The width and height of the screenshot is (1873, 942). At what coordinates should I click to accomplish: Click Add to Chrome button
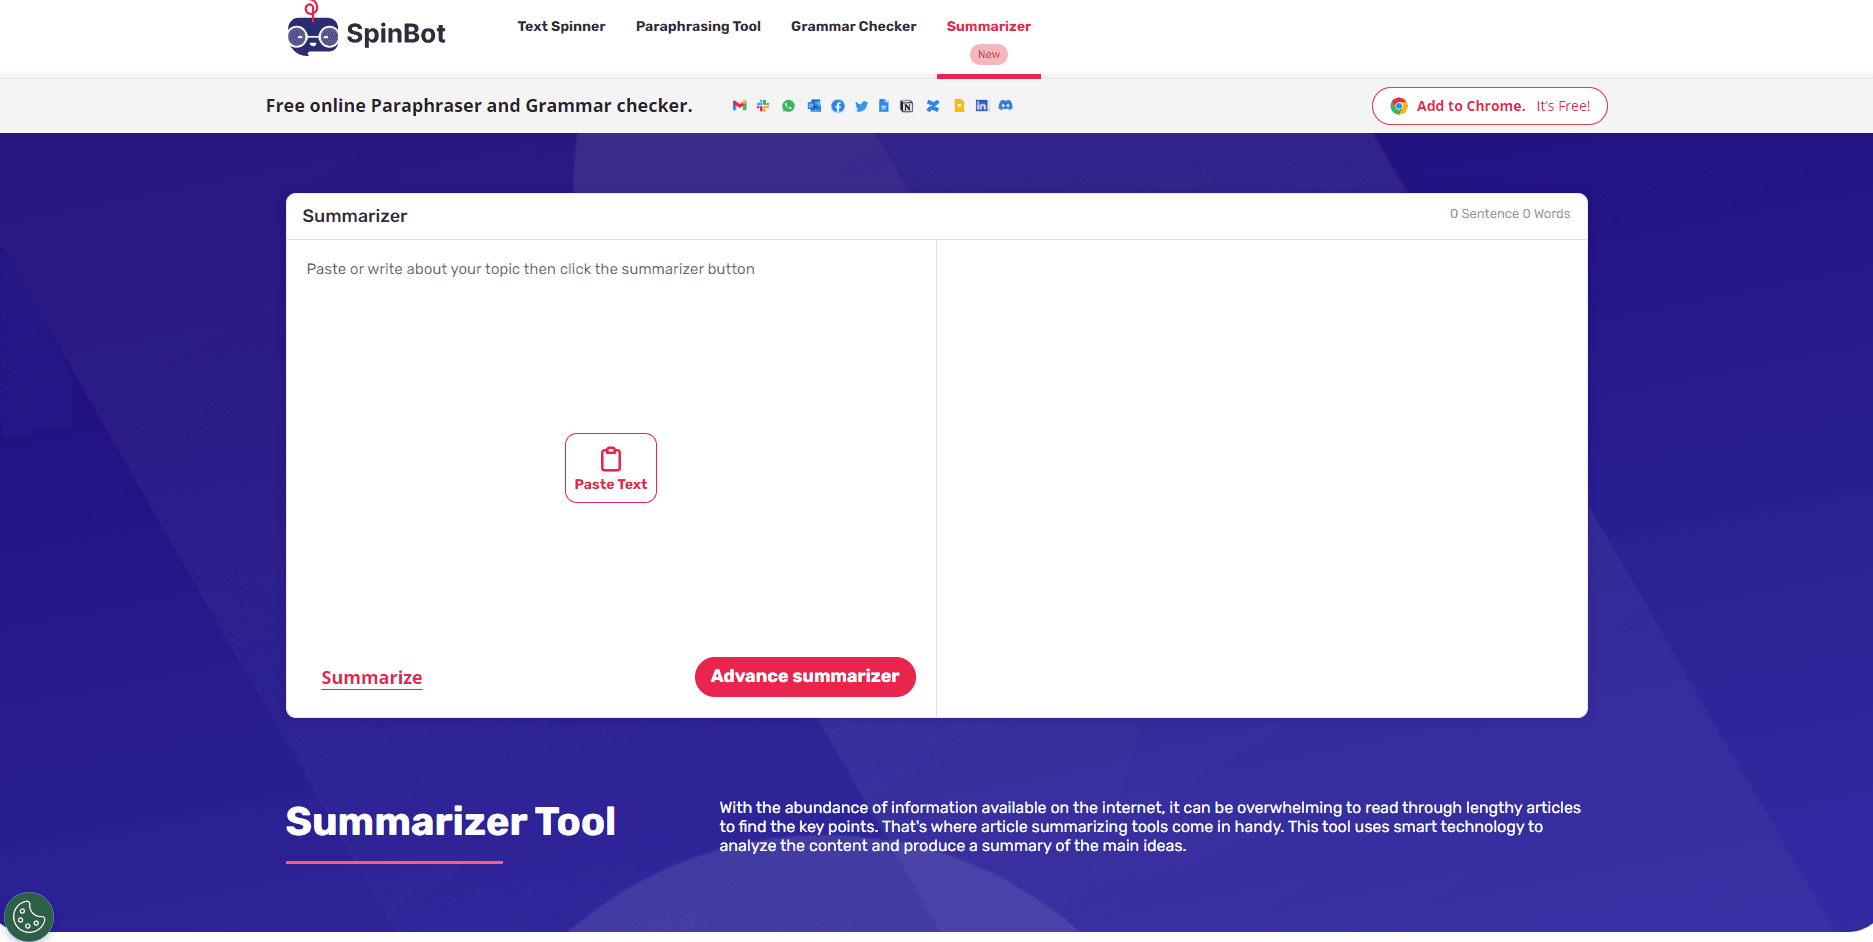click(x=1489, y=106)
